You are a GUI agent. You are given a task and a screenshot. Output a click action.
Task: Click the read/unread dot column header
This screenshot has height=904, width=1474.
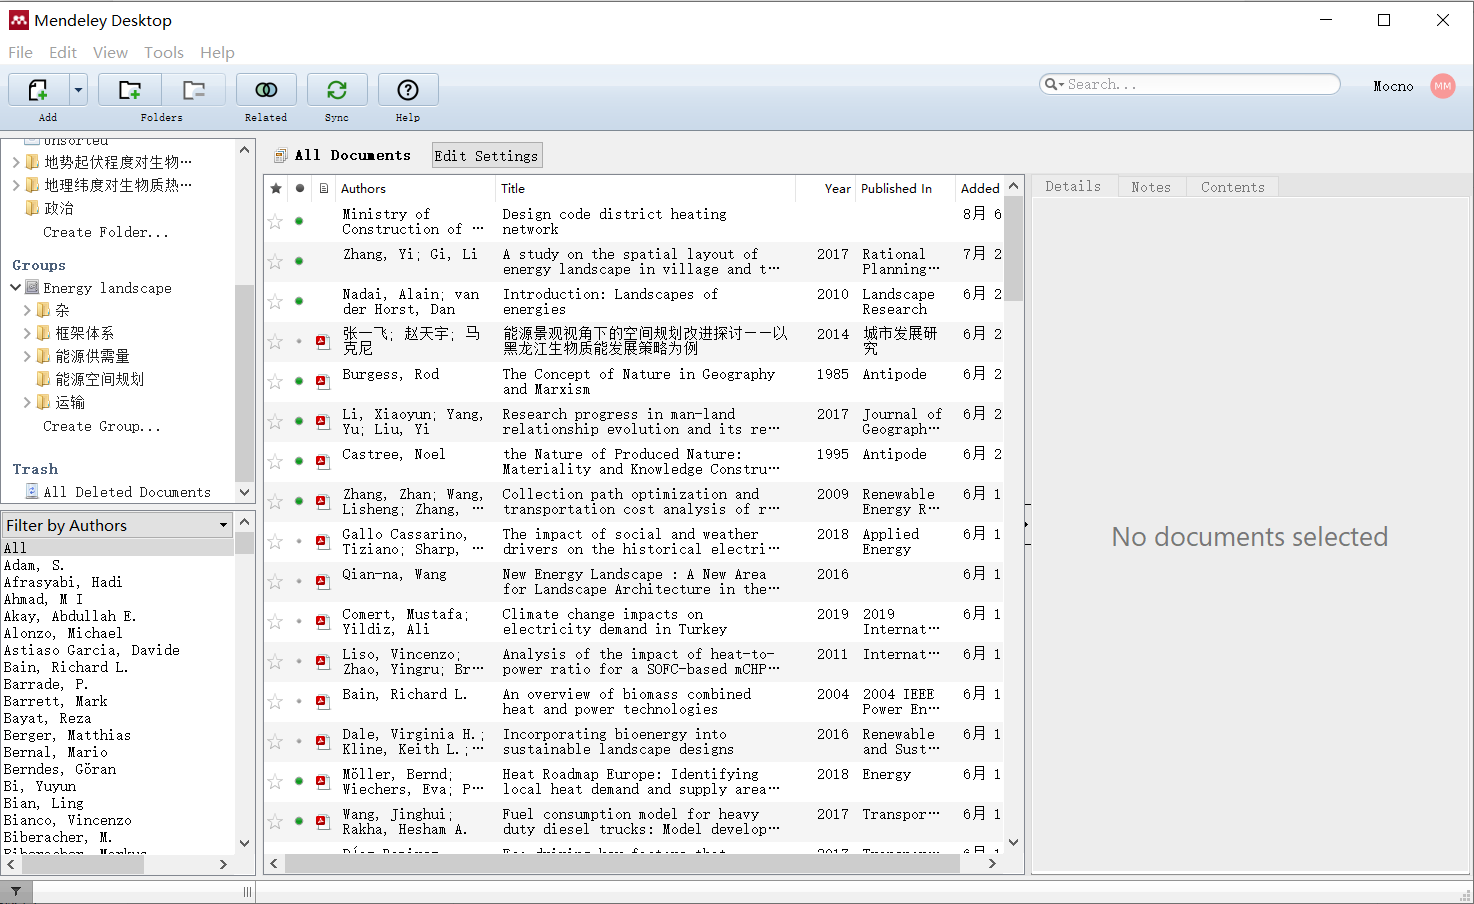click(299, 188)
